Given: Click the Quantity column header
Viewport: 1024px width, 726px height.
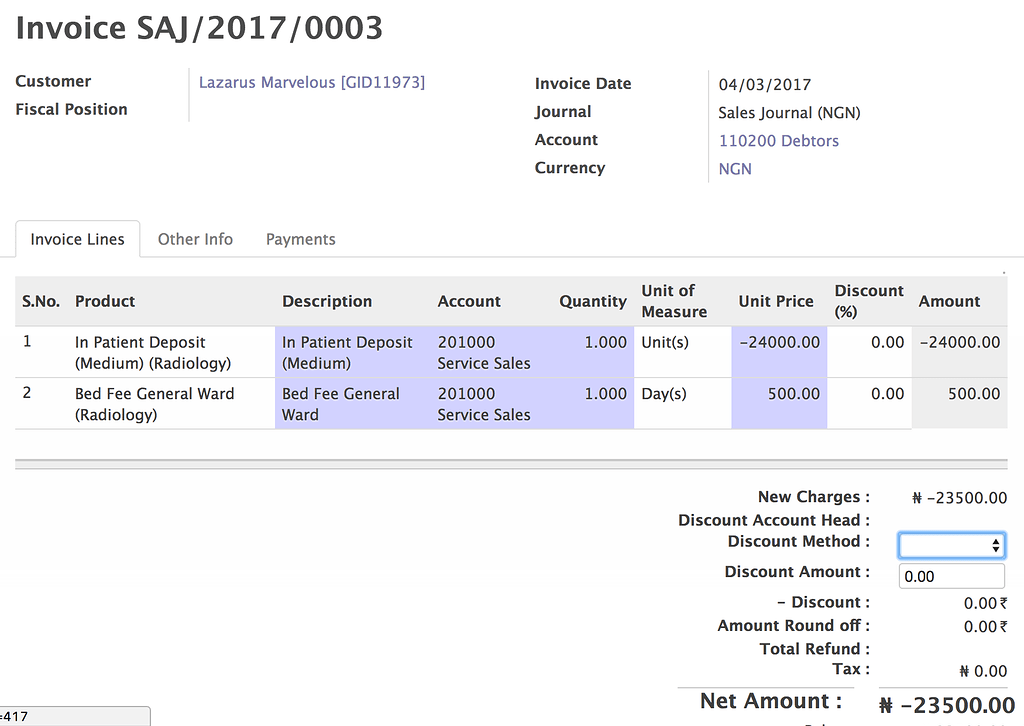Looking at the screenshot, I should pyautogui.click(x=592, y=301).
